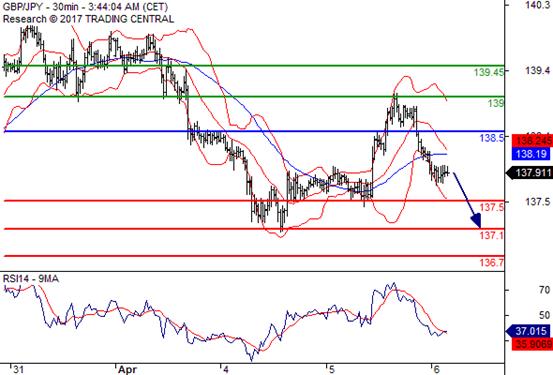Click the 31 date axis label

click(x=18, y=370)
